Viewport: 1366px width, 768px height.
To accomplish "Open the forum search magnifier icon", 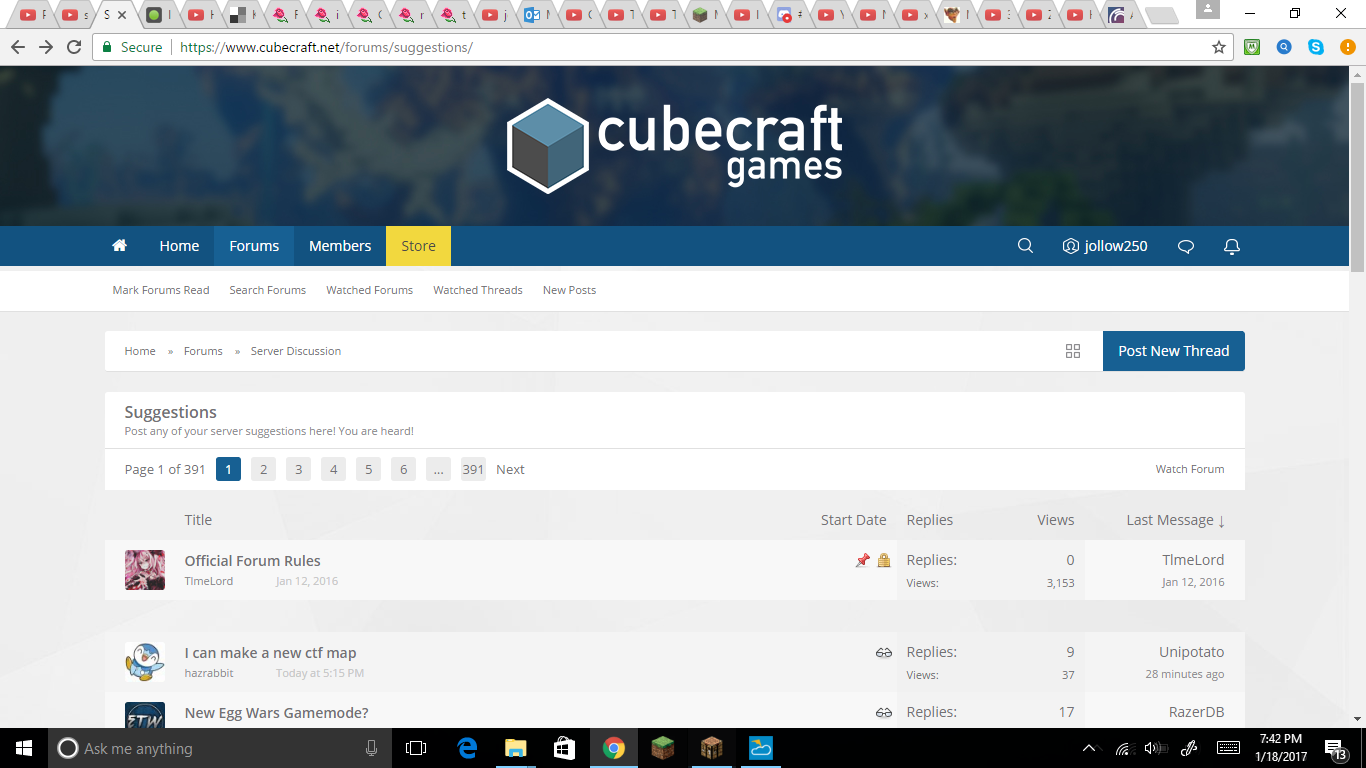I will 1025,246.
